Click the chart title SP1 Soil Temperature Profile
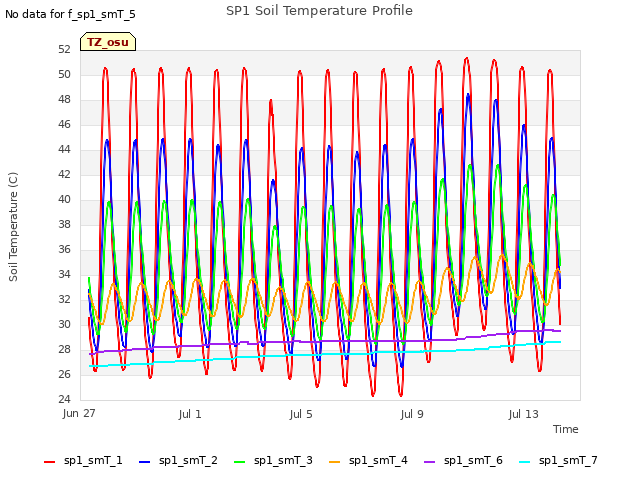Screen dimensions: 640x480 pos(319,11)
